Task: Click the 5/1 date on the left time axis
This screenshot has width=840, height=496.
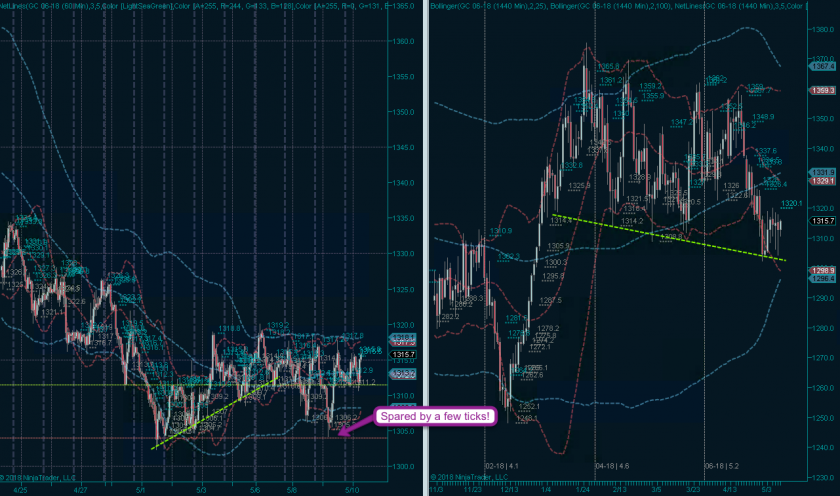Action: tap(141, 490)
